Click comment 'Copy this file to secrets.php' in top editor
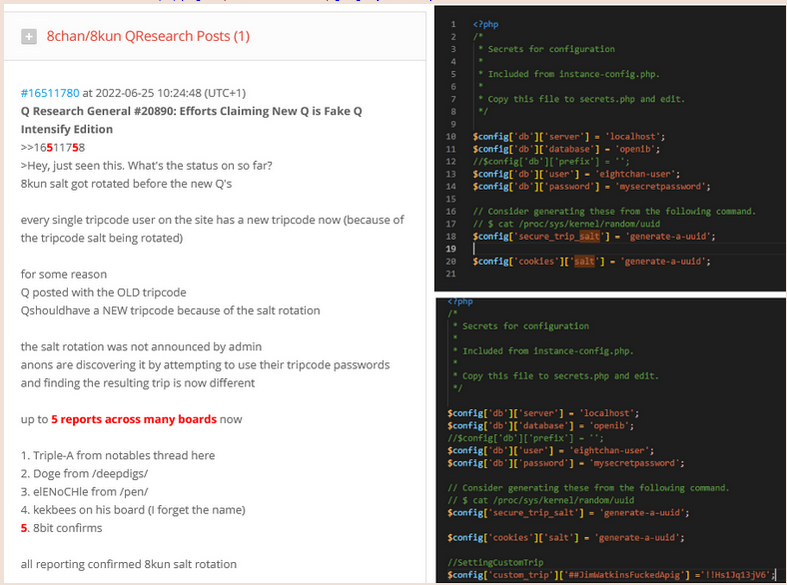Viewport: 787px width, 585px height. (x=586, y=99)
